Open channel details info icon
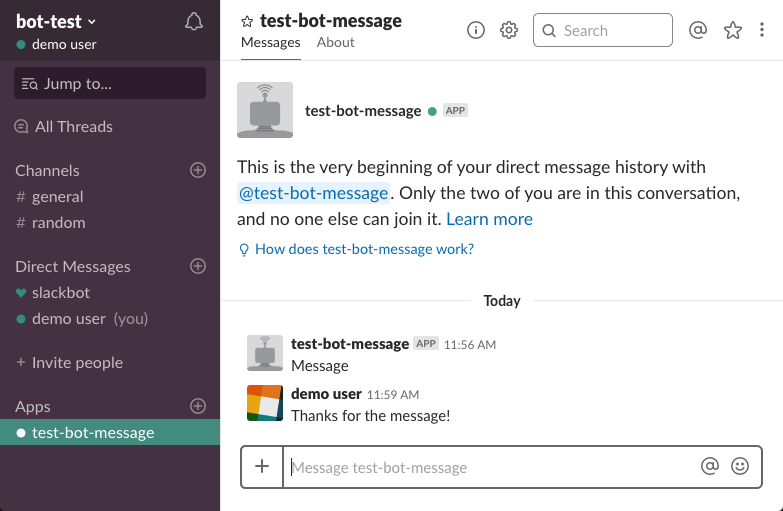The image size is (783, 511). [x=476, y=30]
